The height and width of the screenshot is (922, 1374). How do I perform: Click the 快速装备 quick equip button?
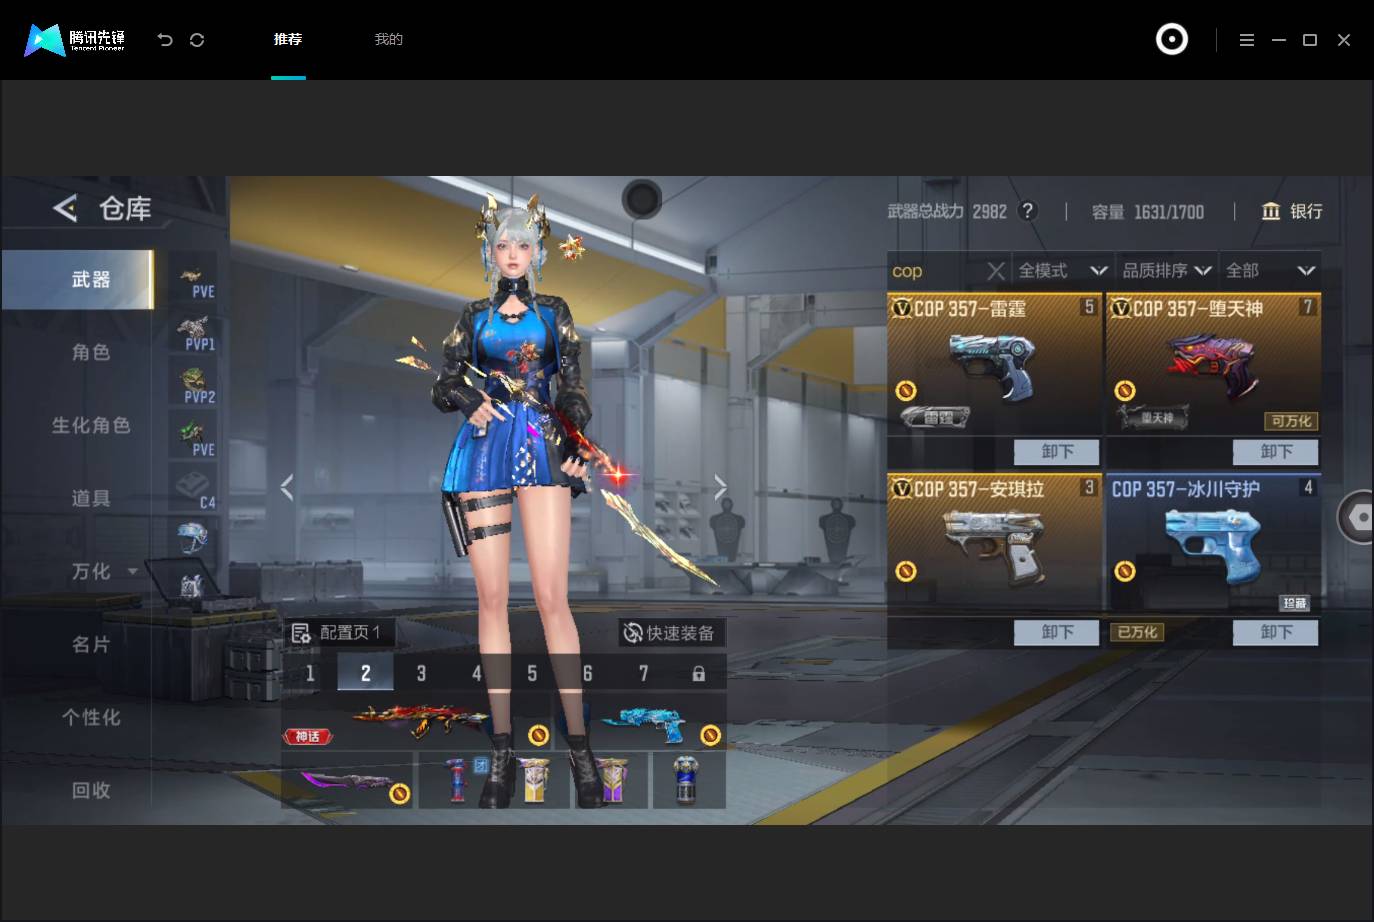670,633
